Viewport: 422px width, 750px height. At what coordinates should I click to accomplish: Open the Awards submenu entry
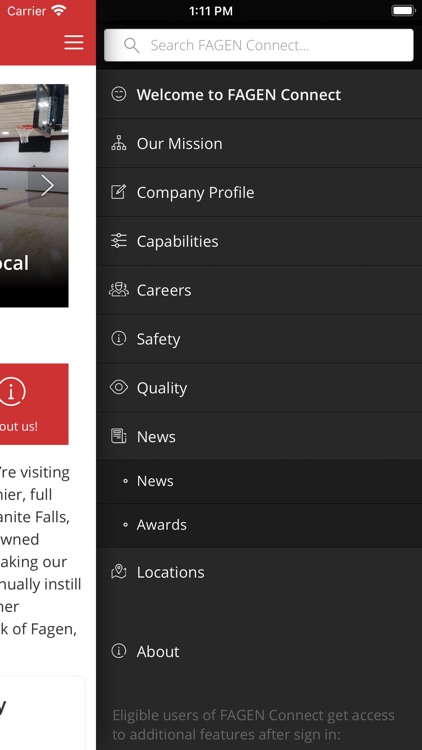pyautogui.click(x=259, y=525)
